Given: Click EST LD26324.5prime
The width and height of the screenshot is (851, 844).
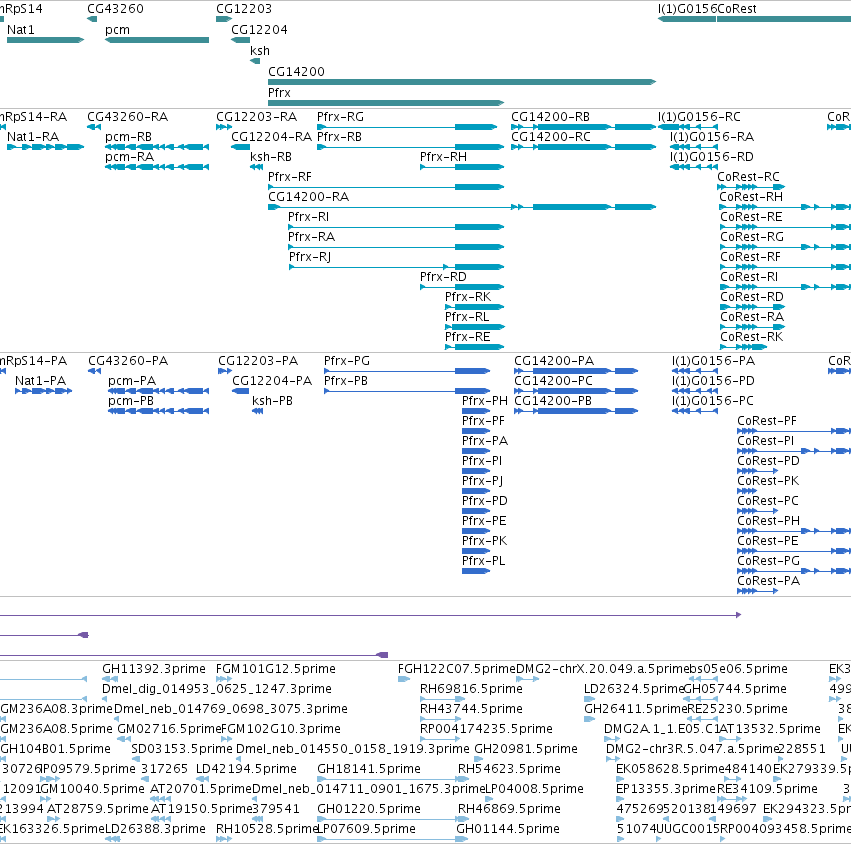Looking at the screenshot, I should (x=589, y=699).
